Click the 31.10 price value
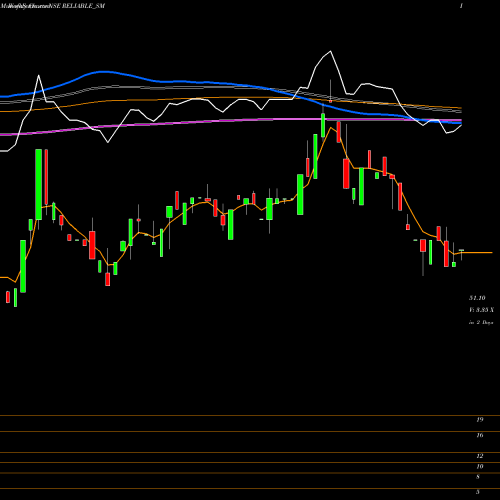Screen dimensions: 500x500 click(477, 298)
